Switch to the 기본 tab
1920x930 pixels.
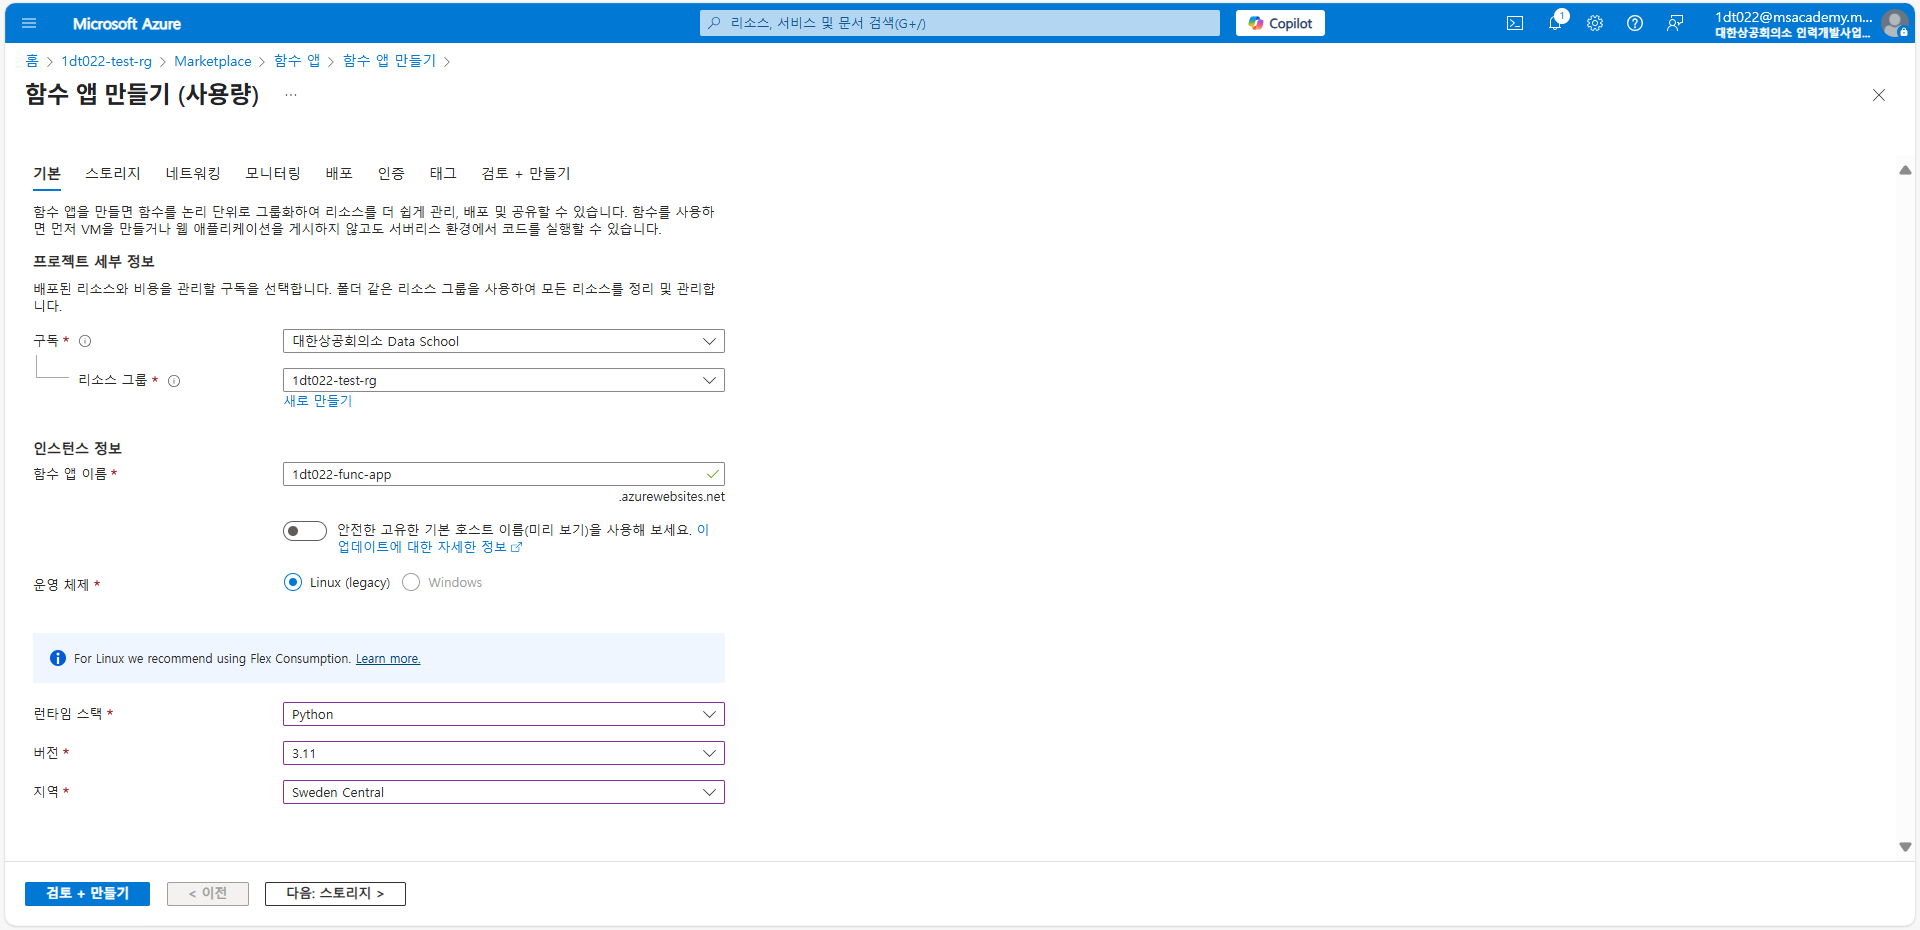pyautogui.click(x=47, y=173)
